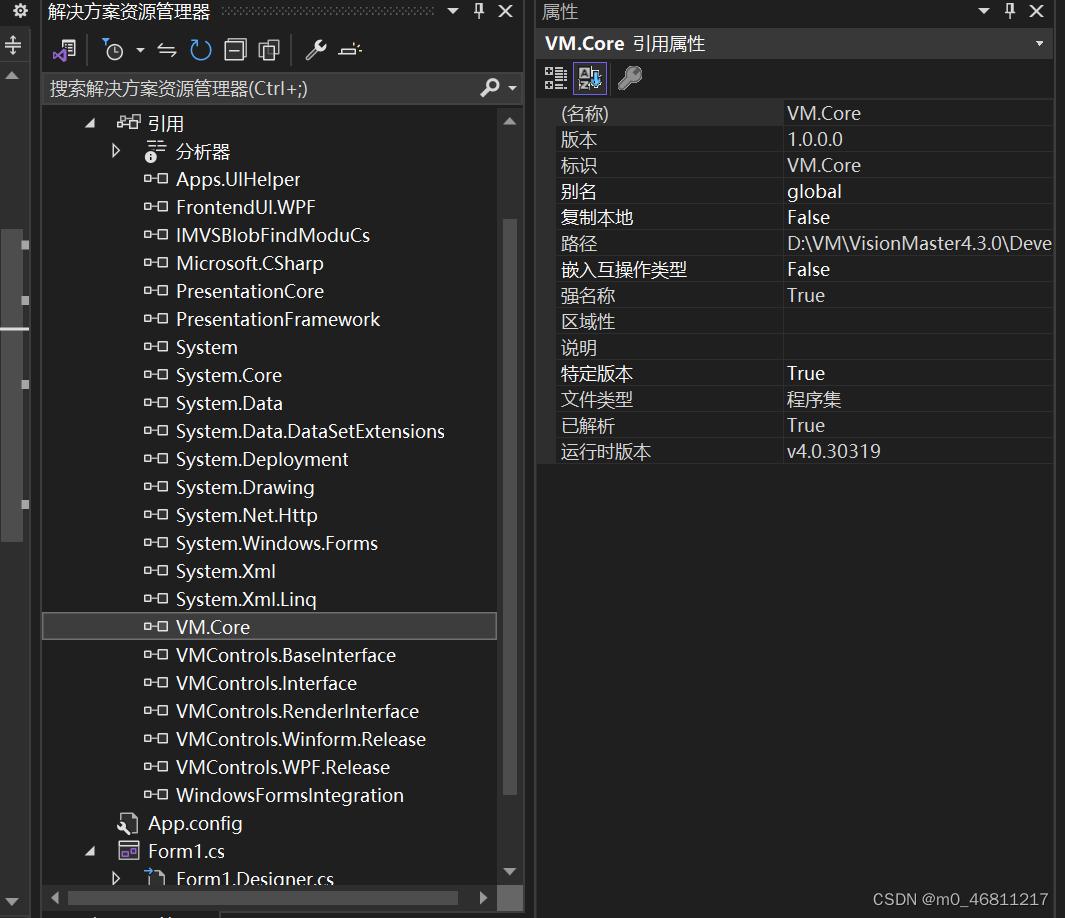Open the Properties wrench icon in Solution Explorer

tap(315, 50)
